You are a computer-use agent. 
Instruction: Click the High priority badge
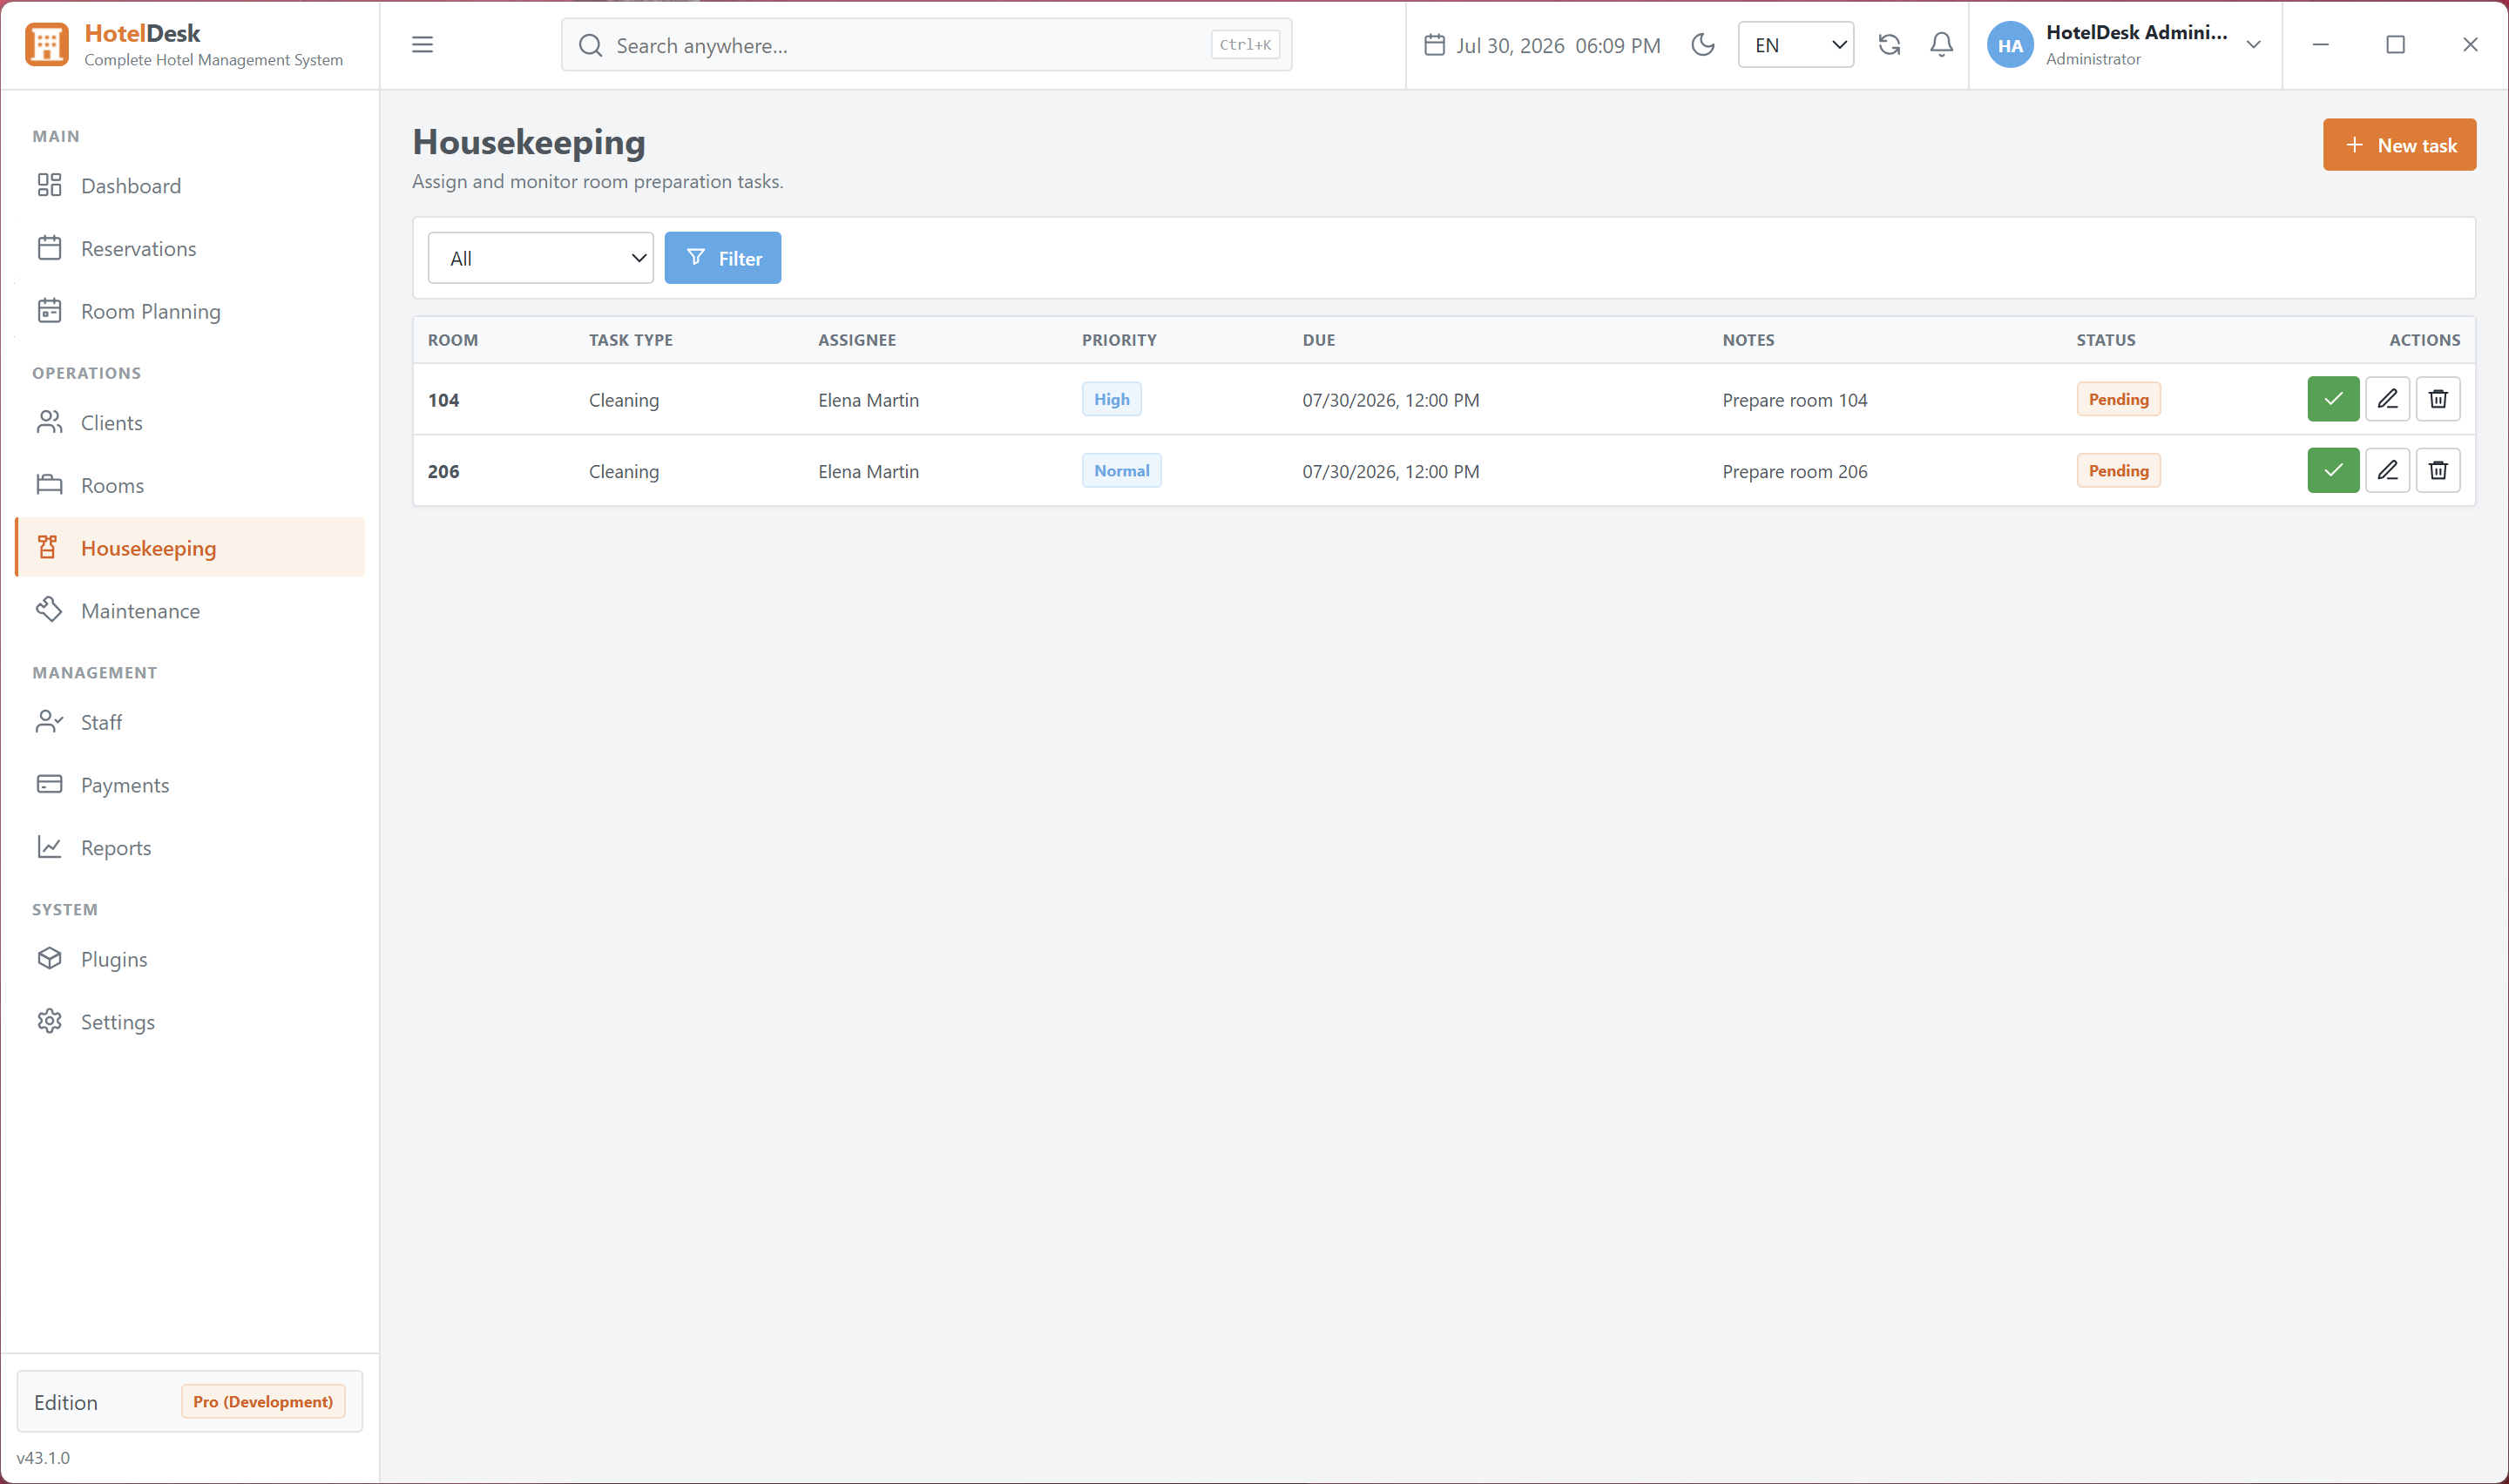1111,399
